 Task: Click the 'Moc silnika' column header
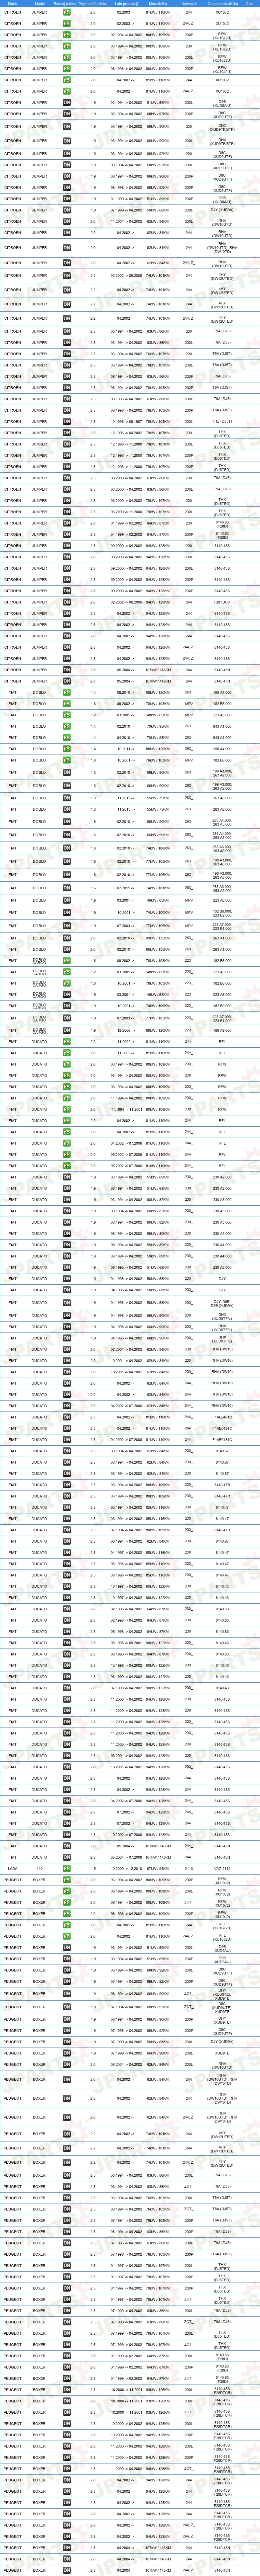158,4
